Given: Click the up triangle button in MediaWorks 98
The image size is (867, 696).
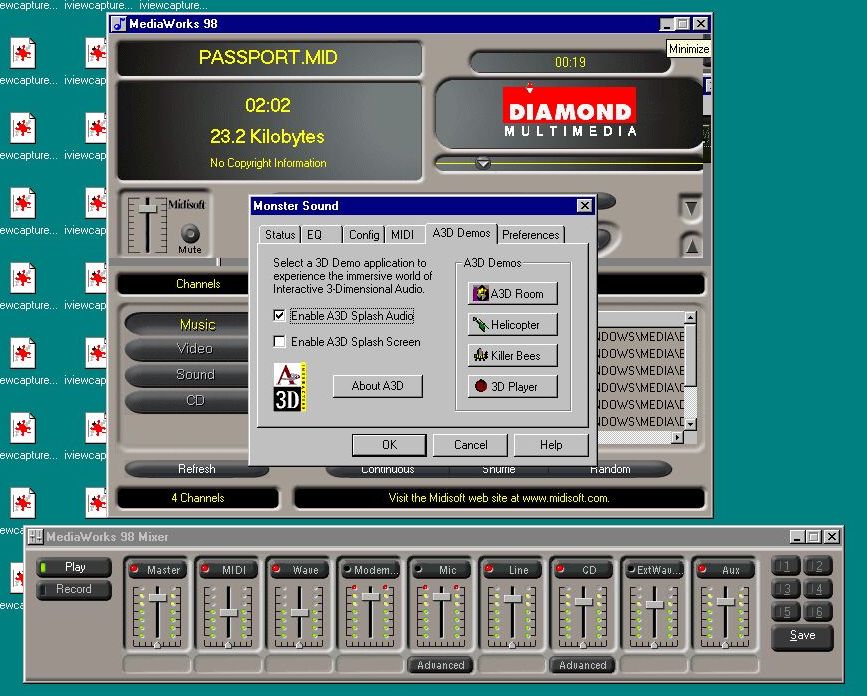Looking at the screenshot, I should 691,245.
